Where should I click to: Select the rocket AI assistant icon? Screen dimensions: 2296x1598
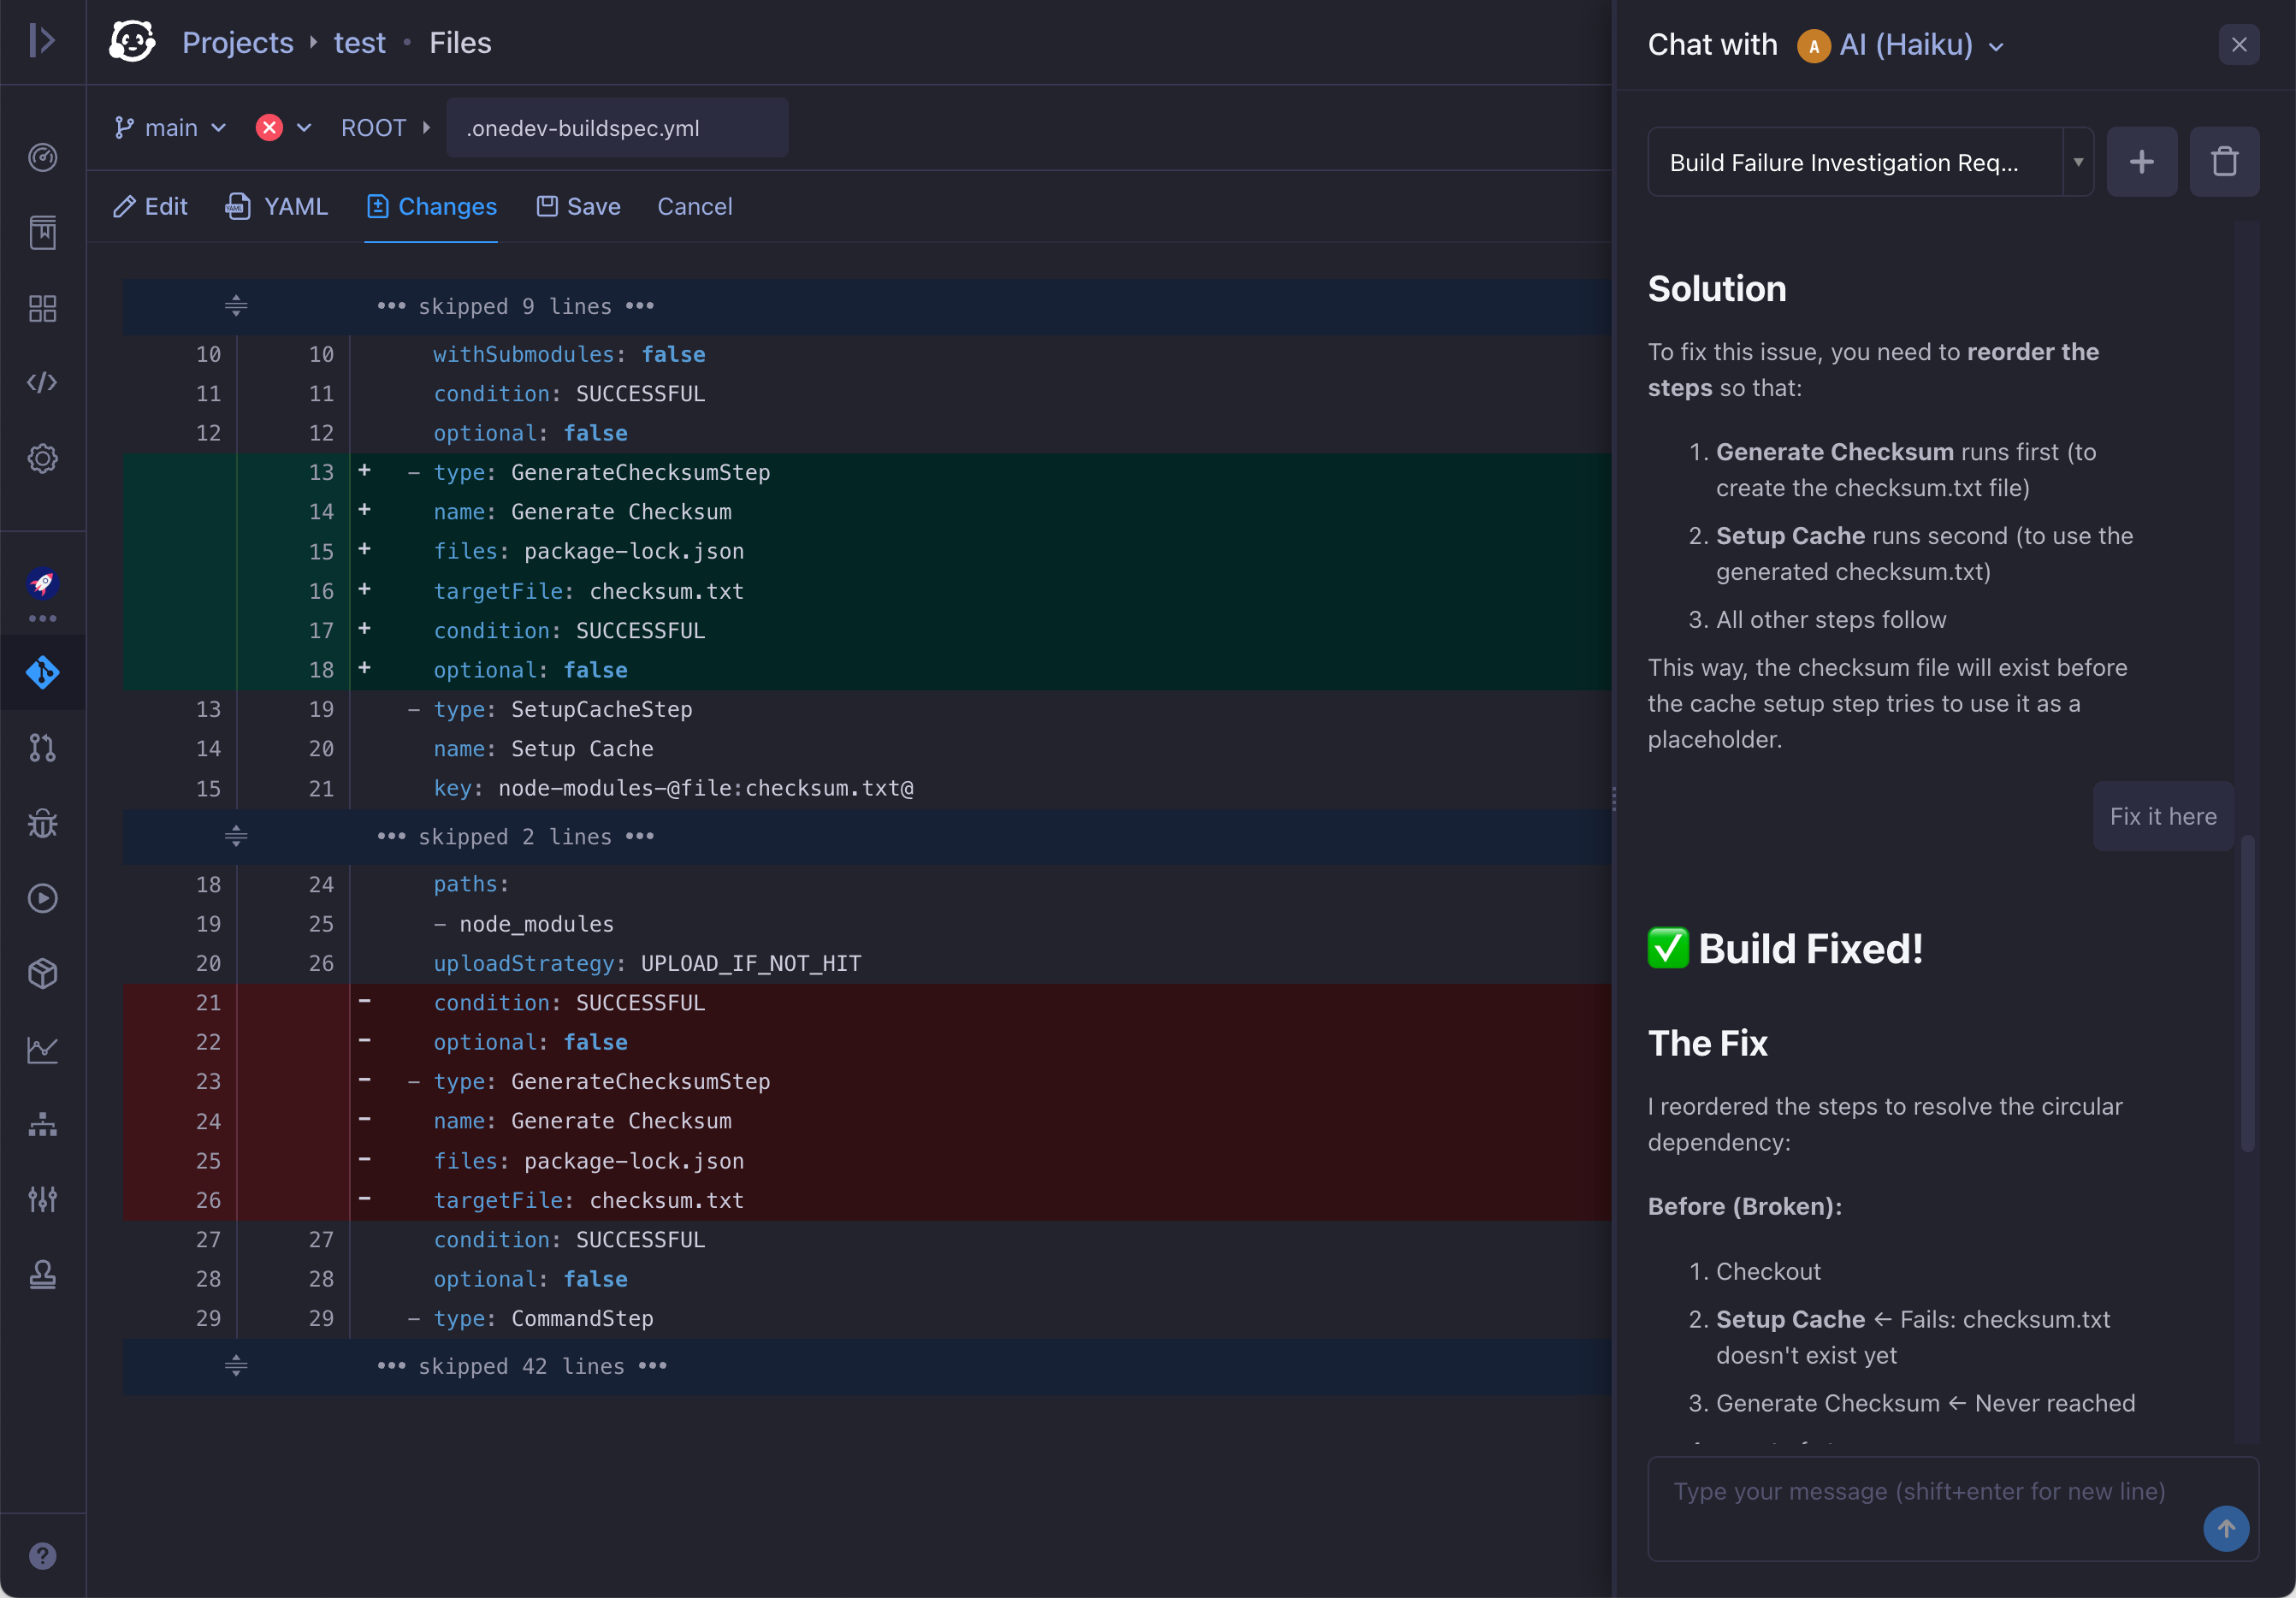tap(42, 585)
